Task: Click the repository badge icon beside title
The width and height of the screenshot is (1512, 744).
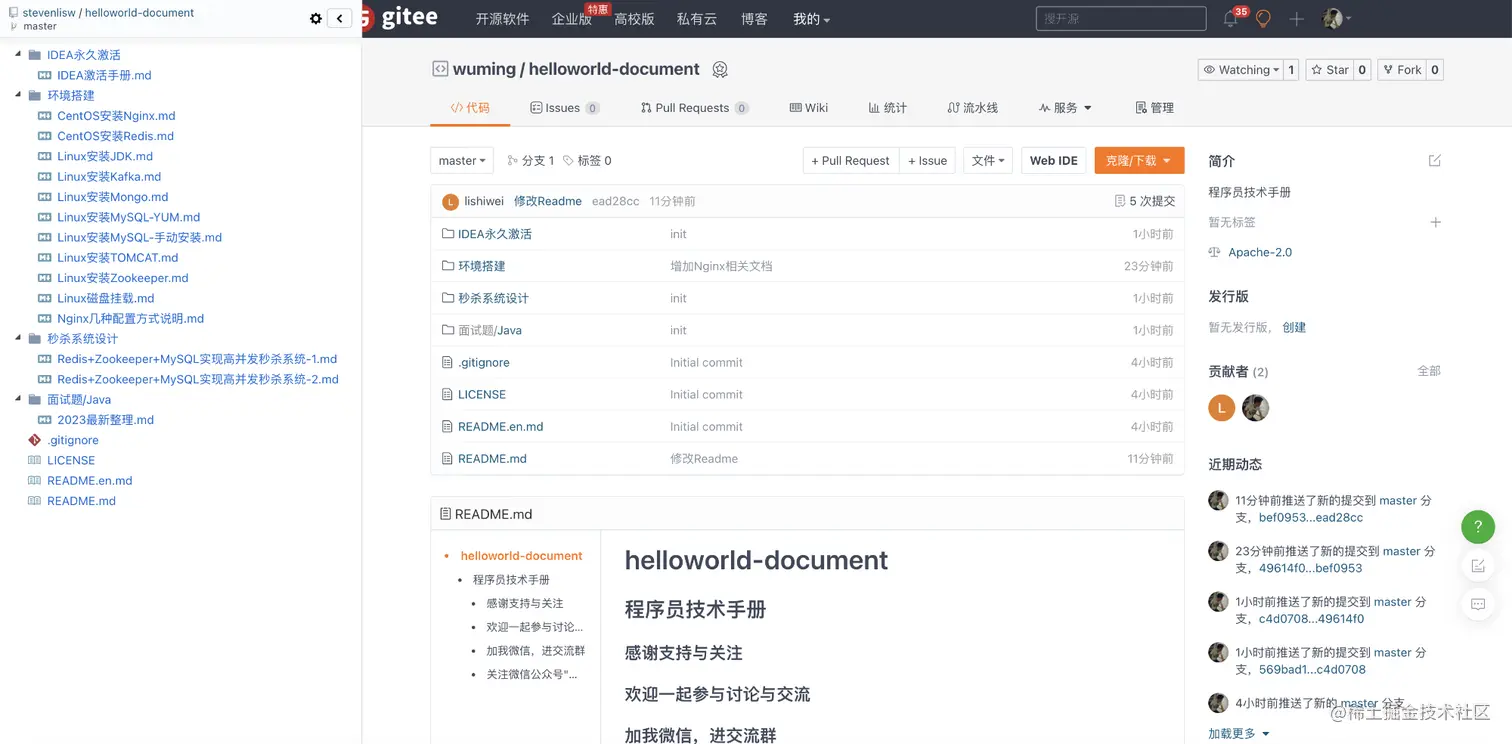Action: point(720,70)
